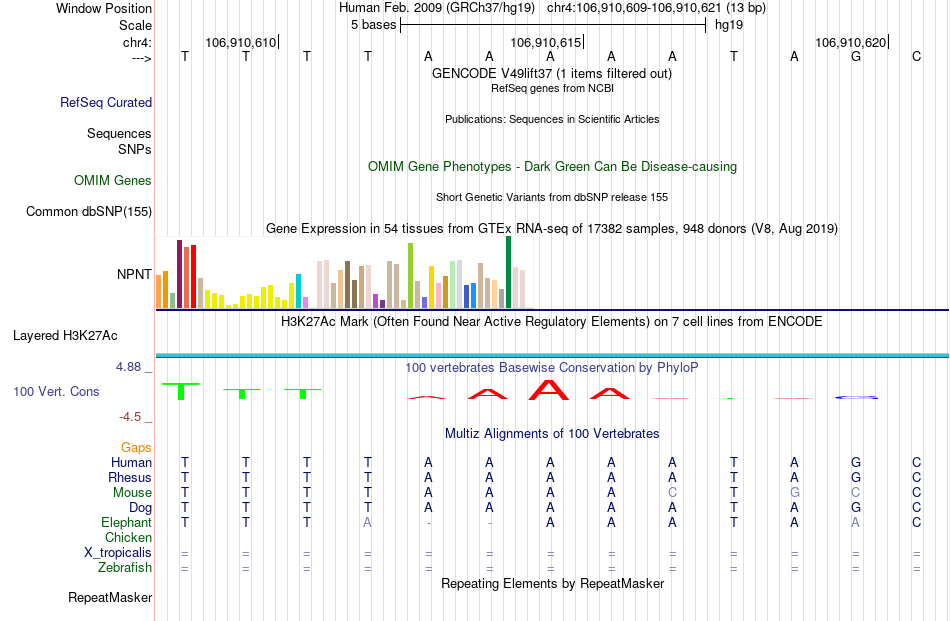Click the 106,910,620 position marker
The width and height of the screenshot is (950, 621).
851,42
